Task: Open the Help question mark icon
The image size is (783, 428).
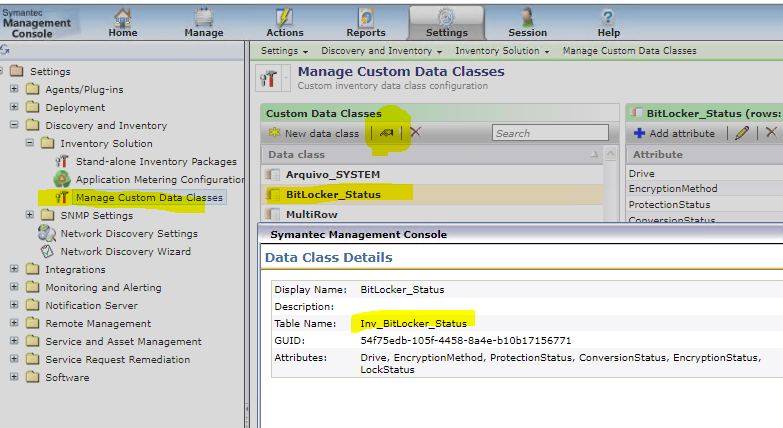Action: pyautogui.click(x=608, y=17)
